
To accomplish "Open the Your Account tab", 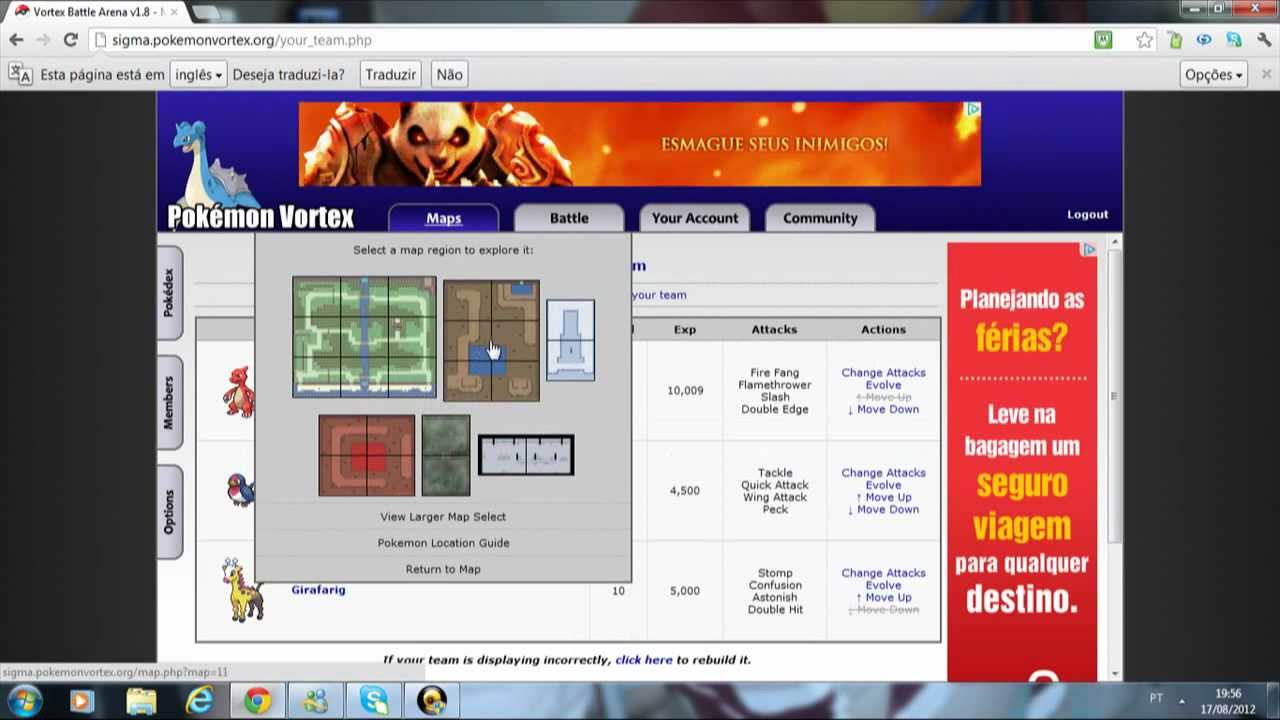I will [695, 218].
